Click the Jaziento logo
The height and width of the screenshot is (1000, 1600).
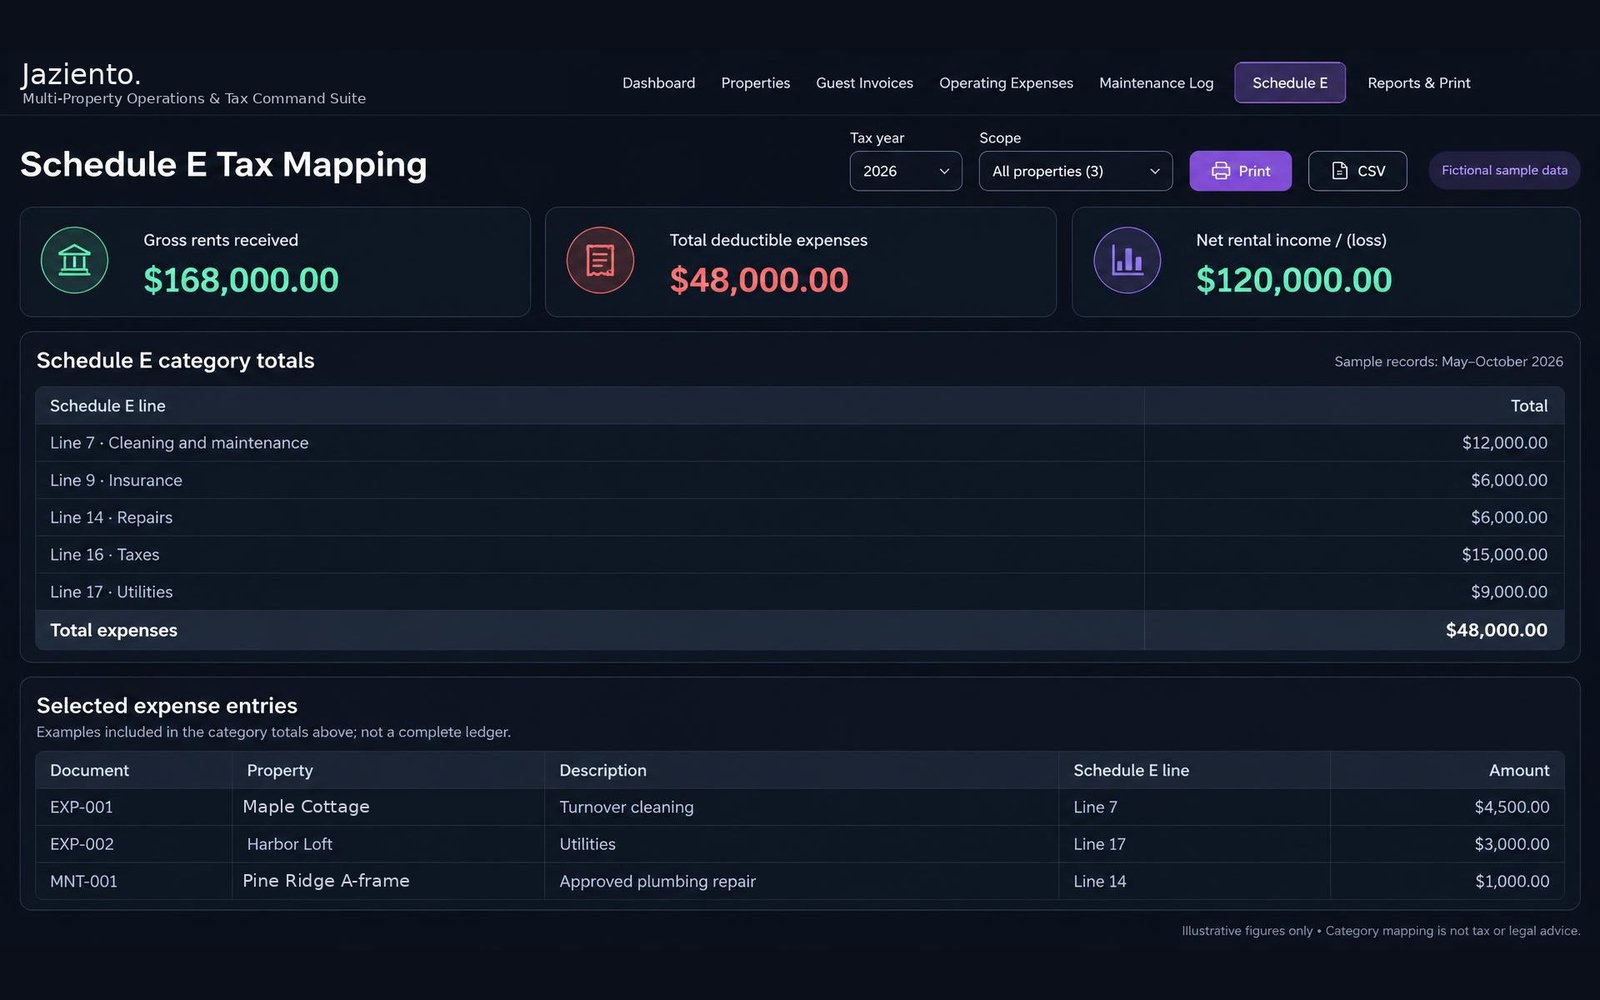click(81, 74)
